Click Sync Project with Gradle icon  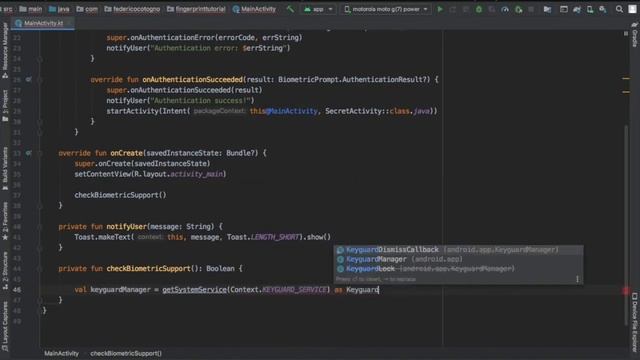(577, 9)
